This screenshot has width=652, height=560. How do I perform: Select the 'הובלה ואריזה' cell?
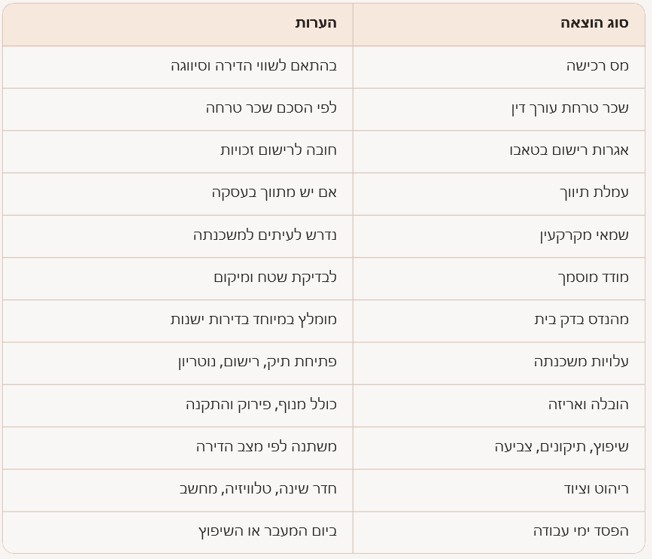tap(588, 404)
